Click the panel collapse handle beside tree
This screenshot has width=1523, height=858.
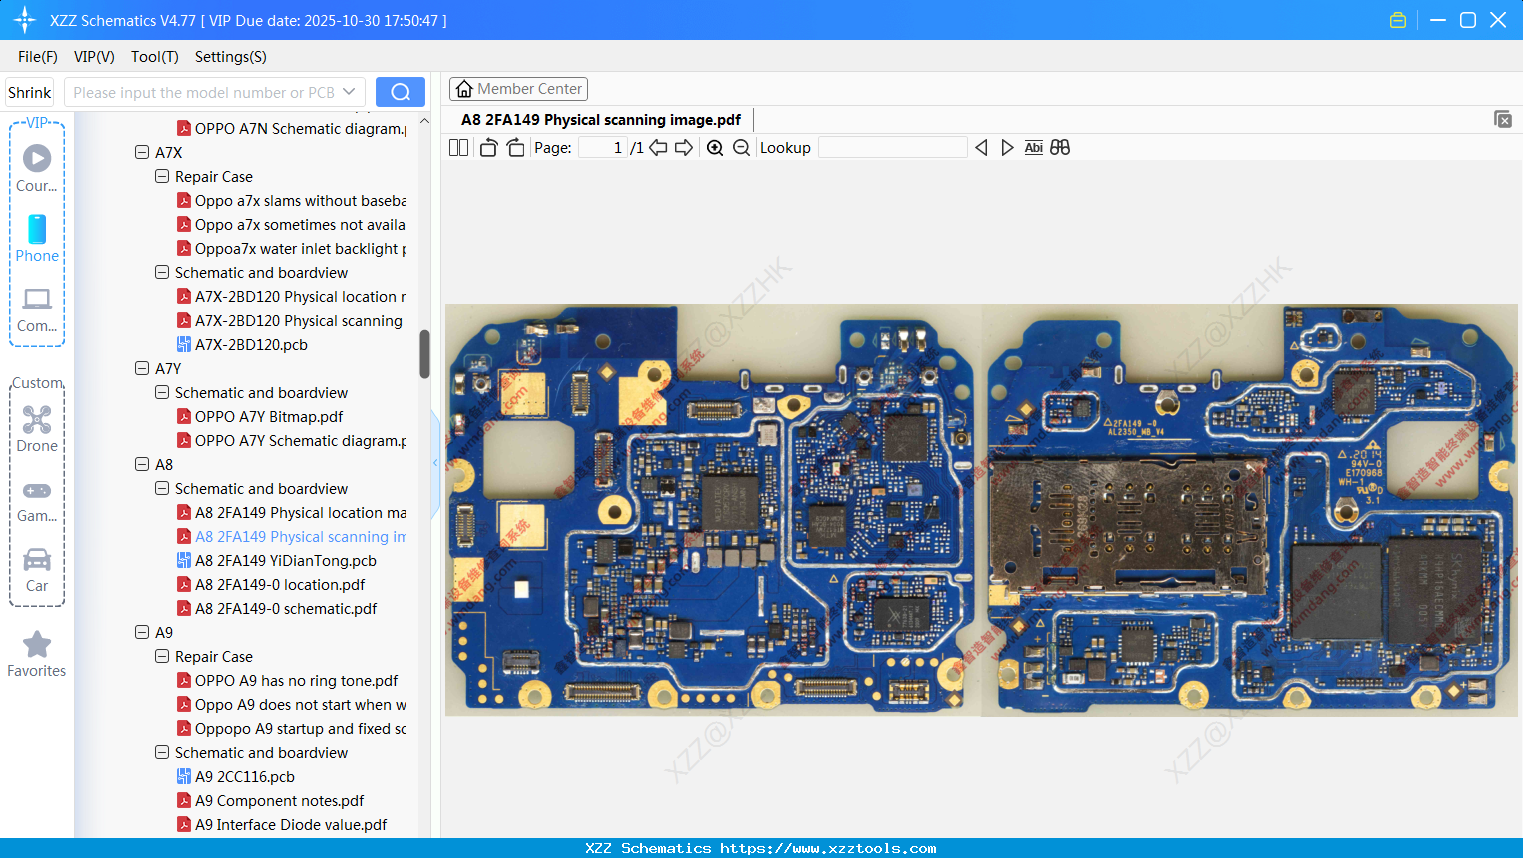[x=435, y=463]
